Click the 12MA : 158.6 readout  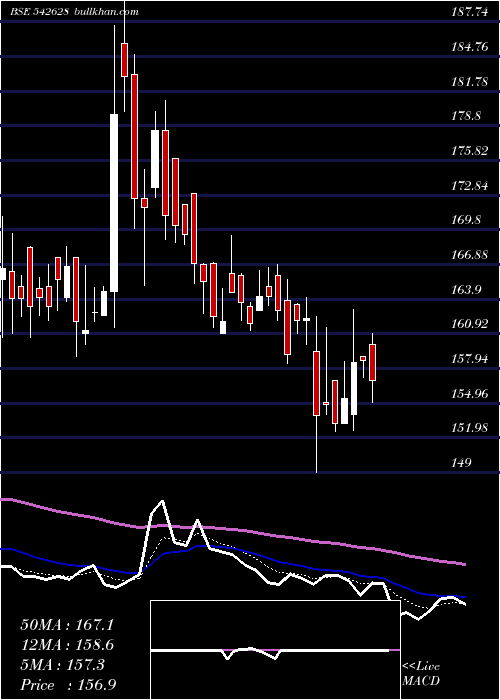pos(67,645)
